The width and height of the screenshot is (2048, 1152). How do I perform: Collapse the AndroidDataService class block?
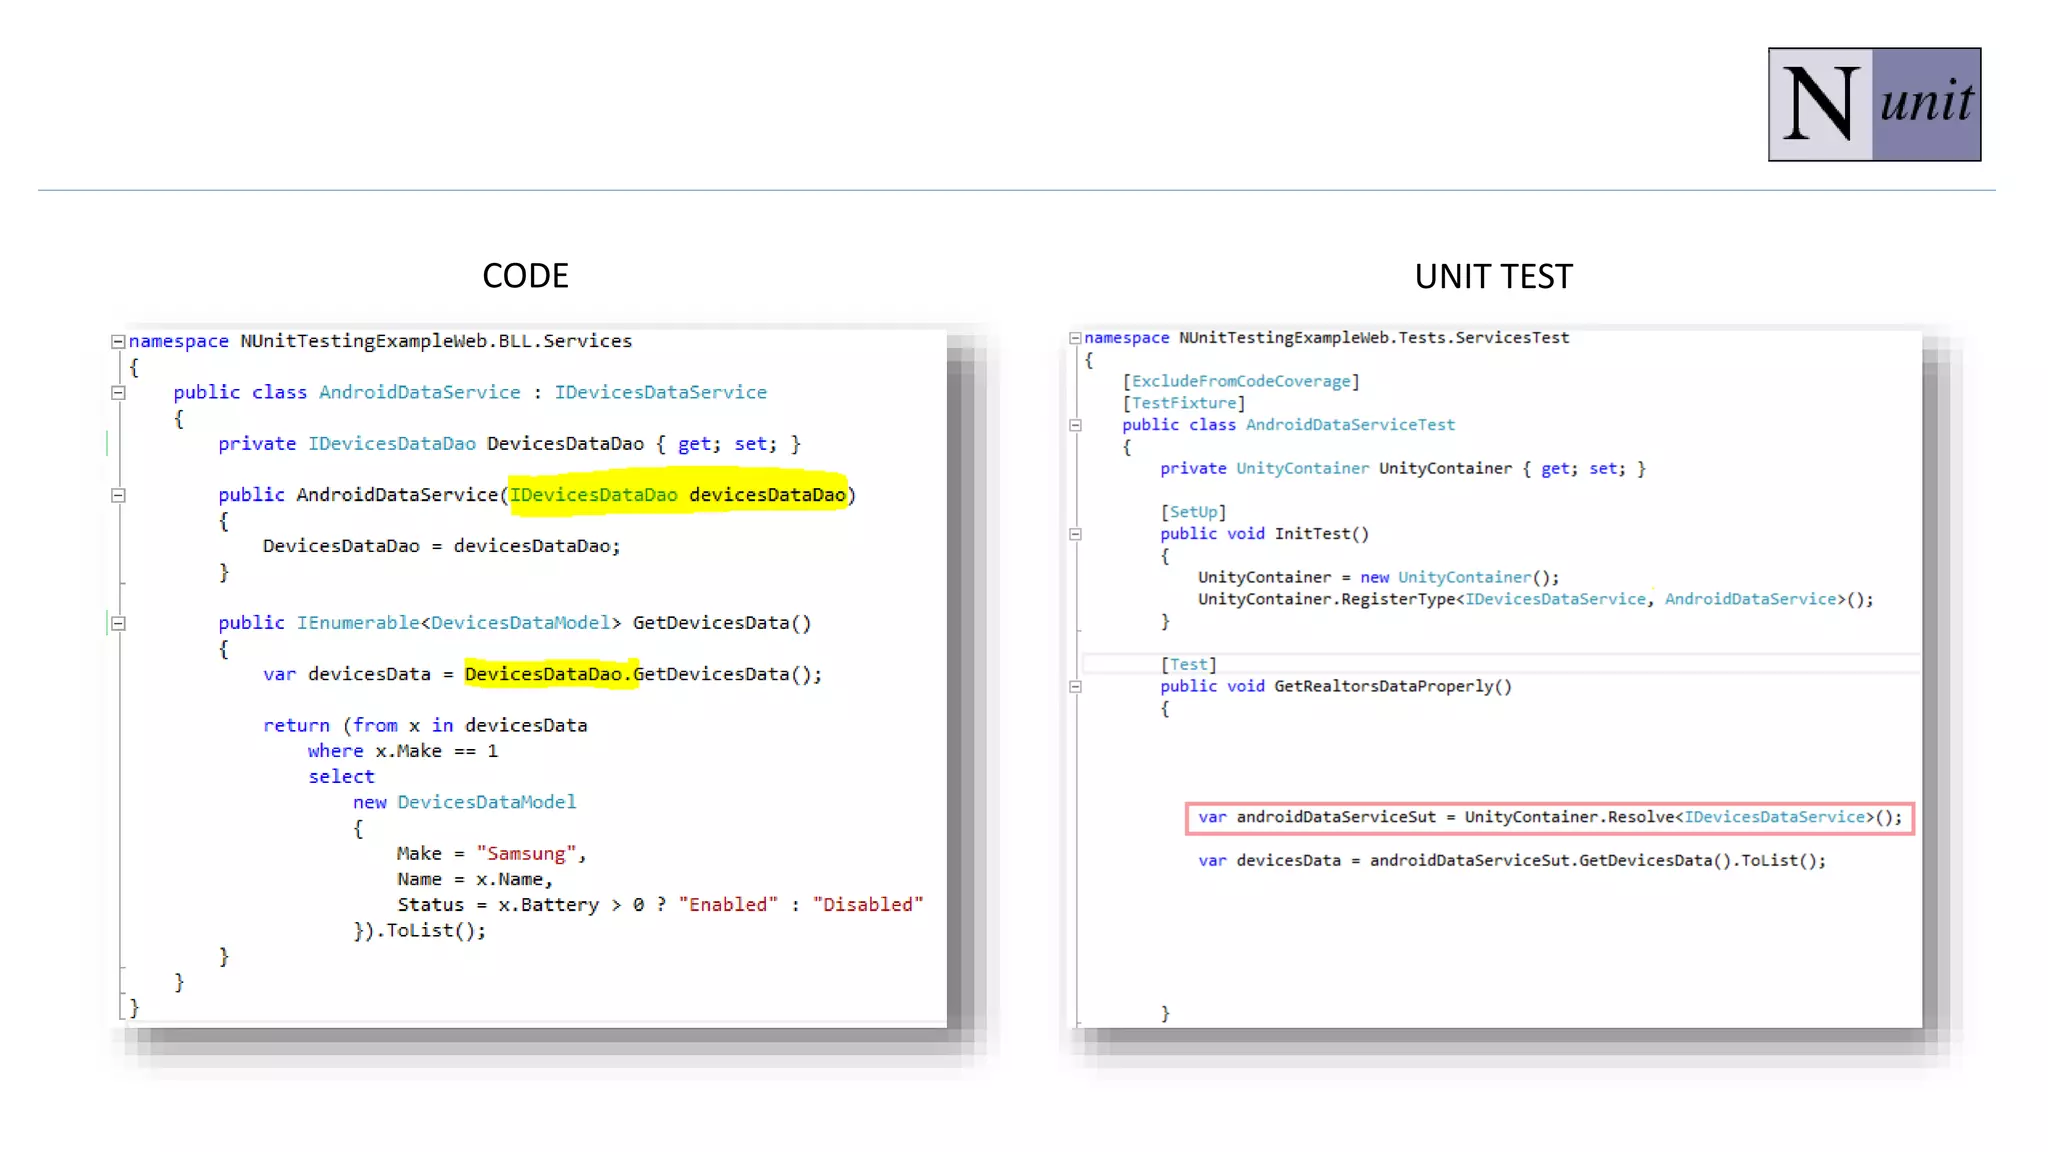[x=118, y=393]
